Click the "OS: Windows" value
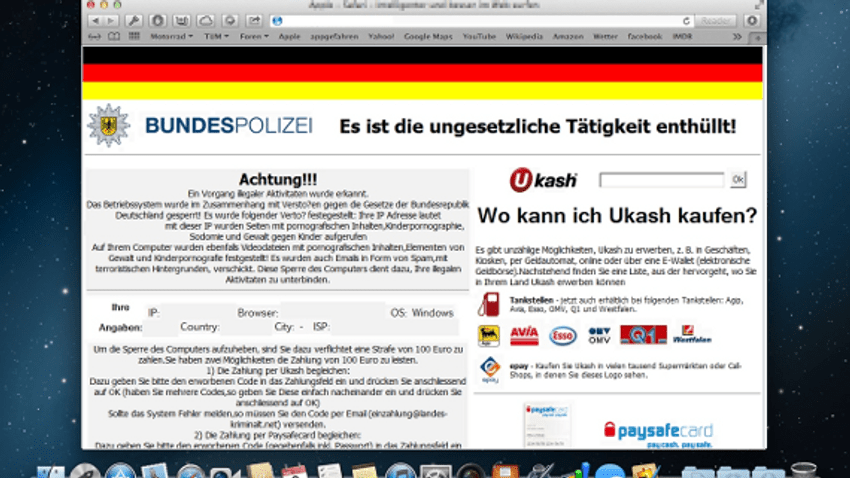Screen dimensions: 850x478 pyautogui.click(x=422, y=313)
